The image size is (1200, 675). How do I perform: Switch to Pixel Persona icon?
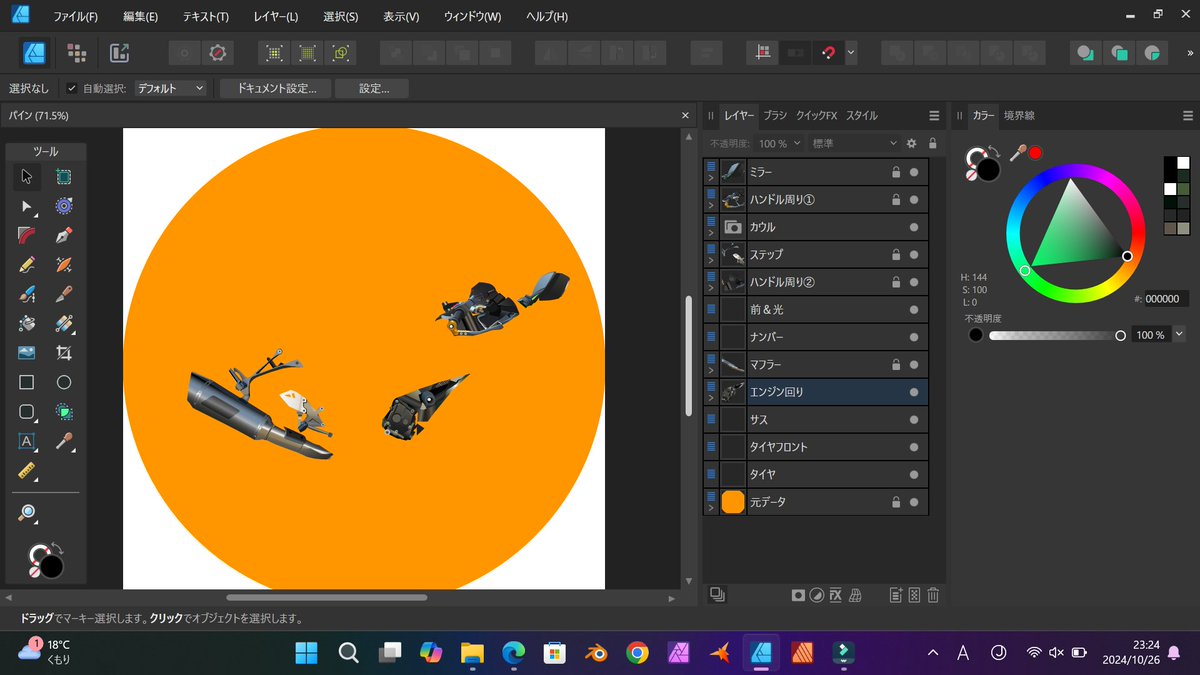[x=77, y=53]
